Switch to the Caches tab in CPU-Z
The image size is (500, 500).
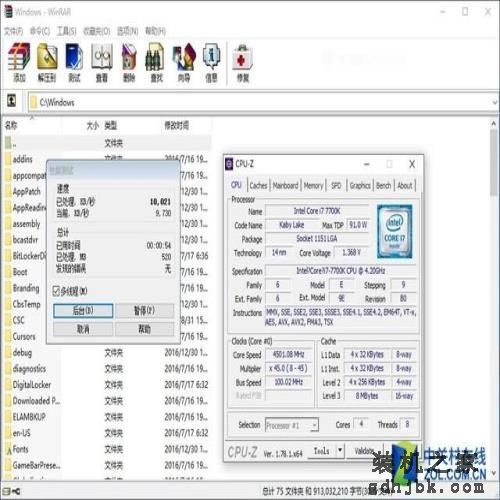(258, 185)
